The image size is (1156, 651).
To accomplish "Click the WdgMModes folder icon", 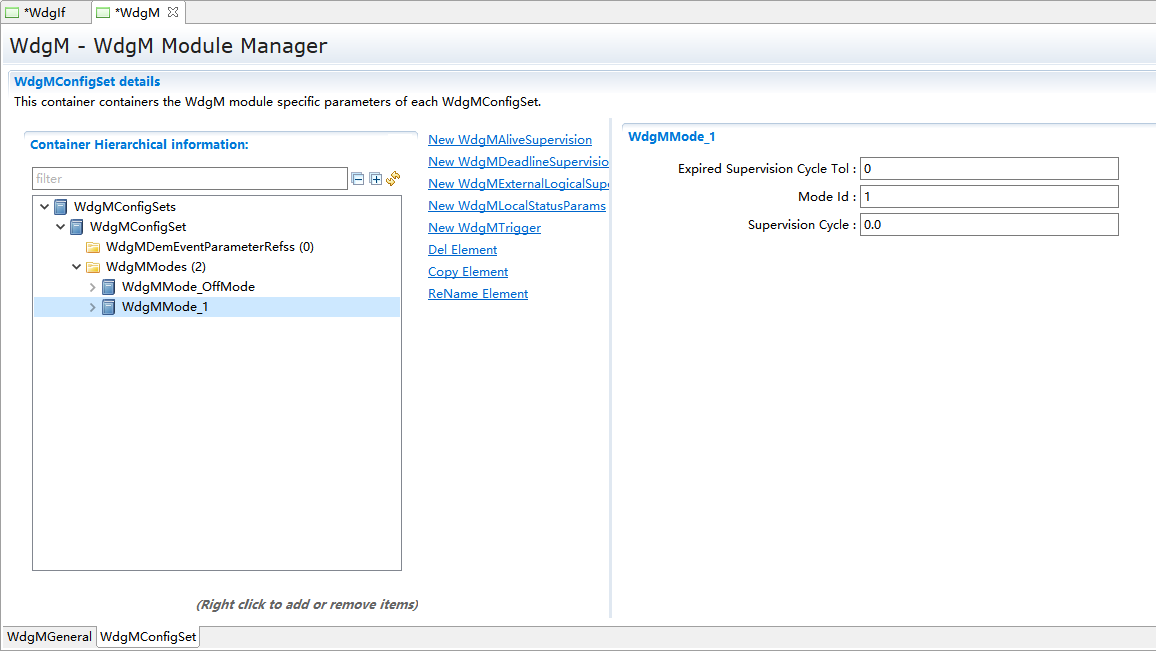I will click(x=93, y=267).
